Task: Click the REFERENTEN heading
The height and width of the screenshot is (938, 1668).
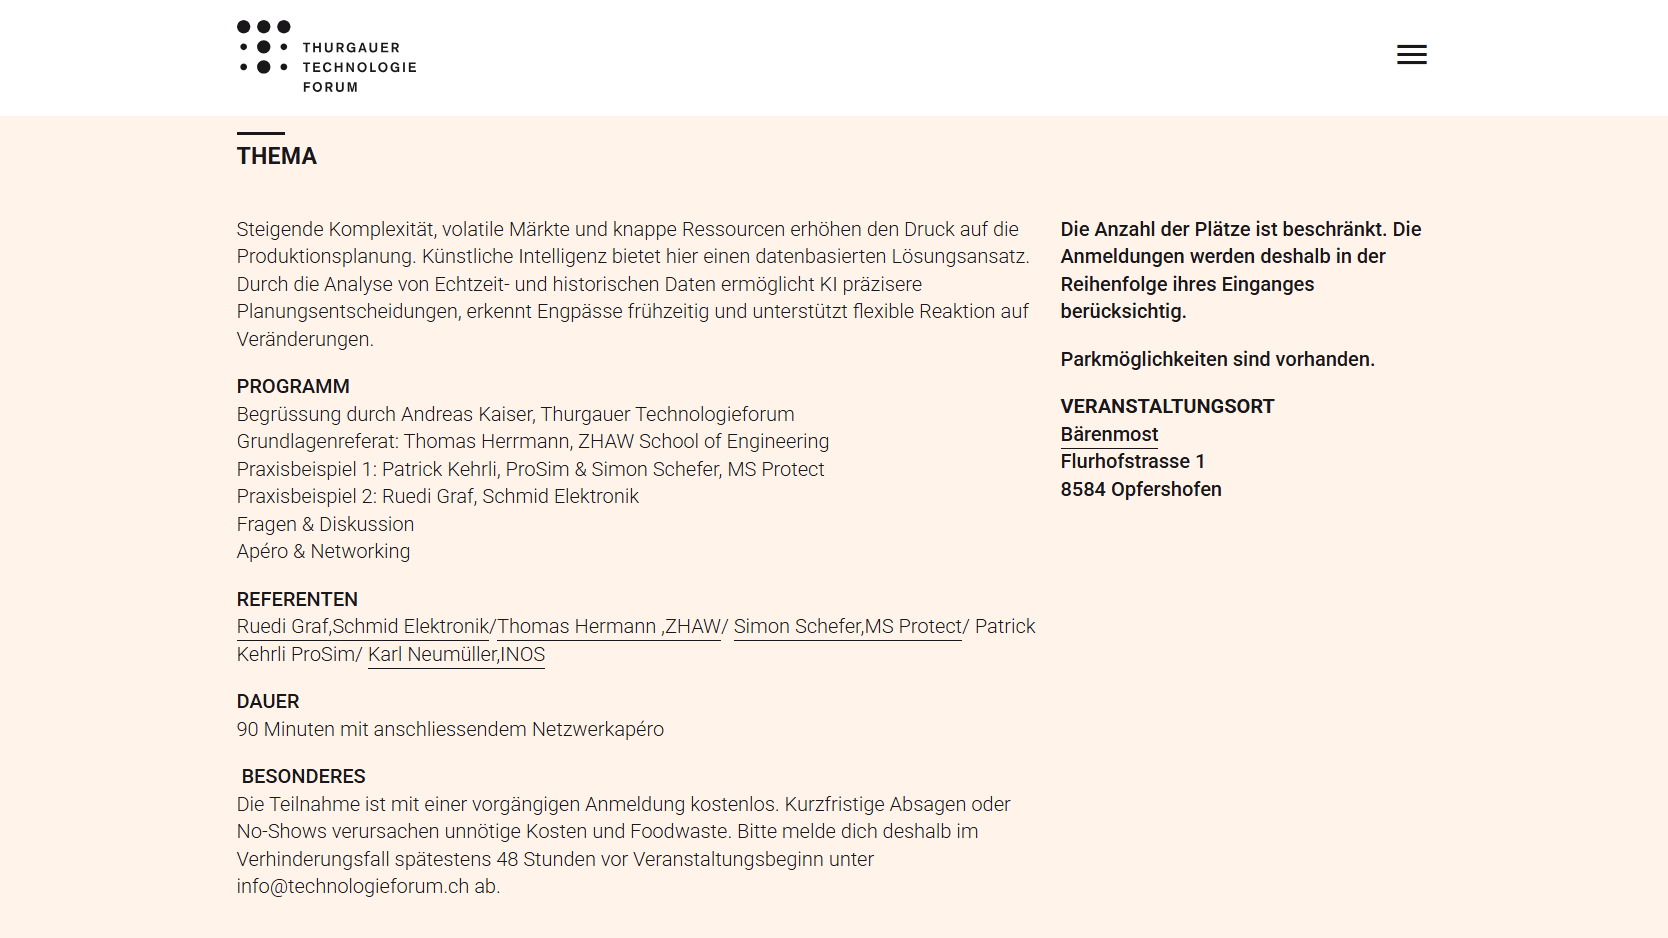Action: point(297,600)
